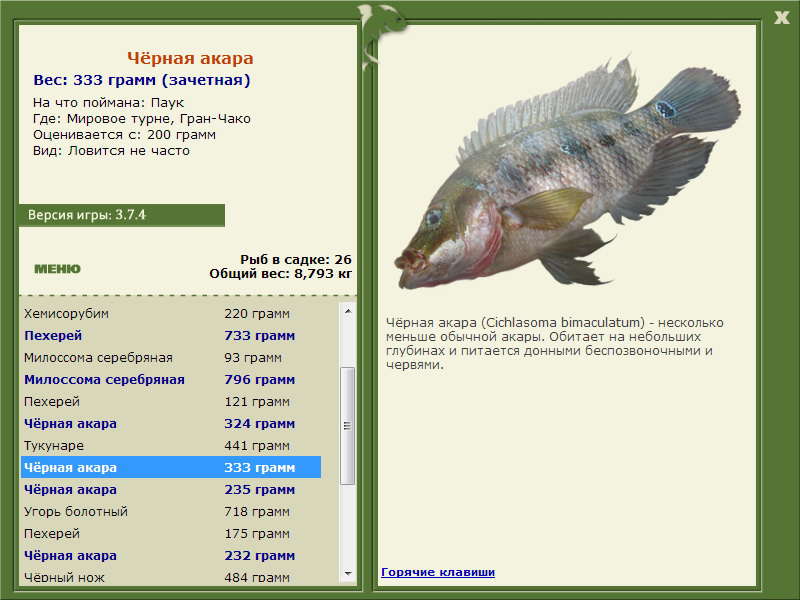Click the Рыб в садке: 26 counter

296,260
